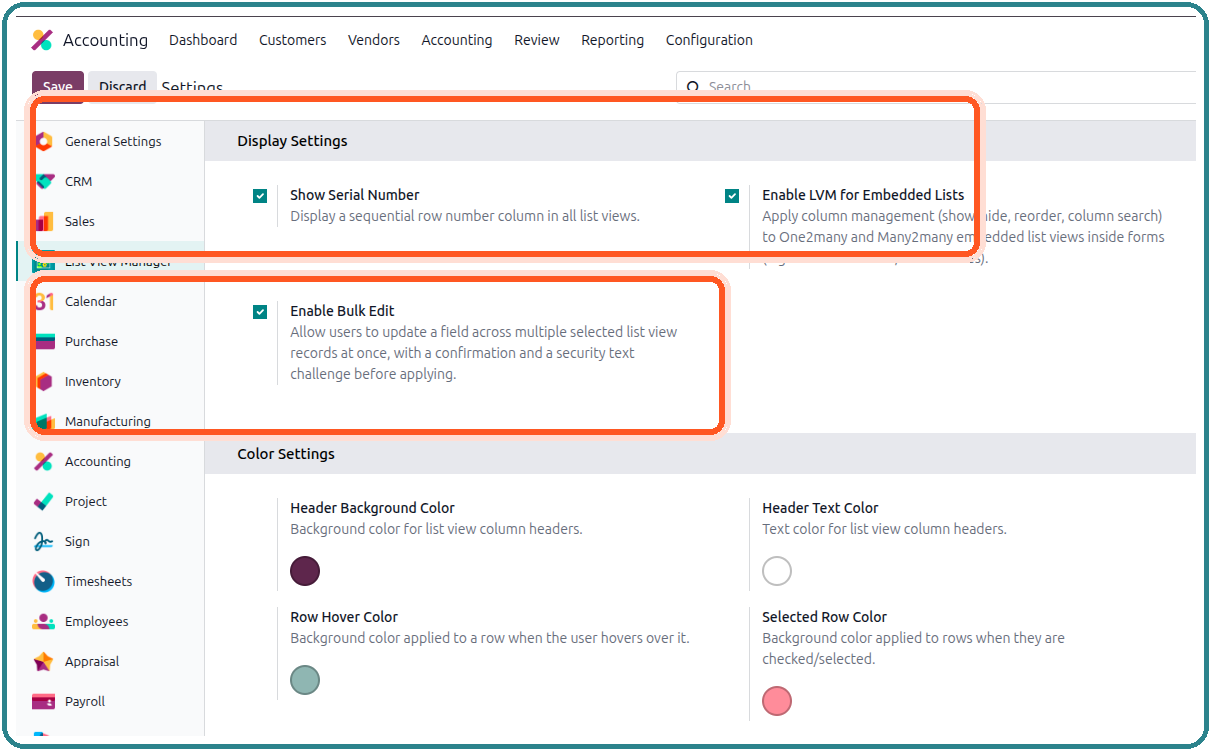Select the Timesheets clock icon

[43, 581]
